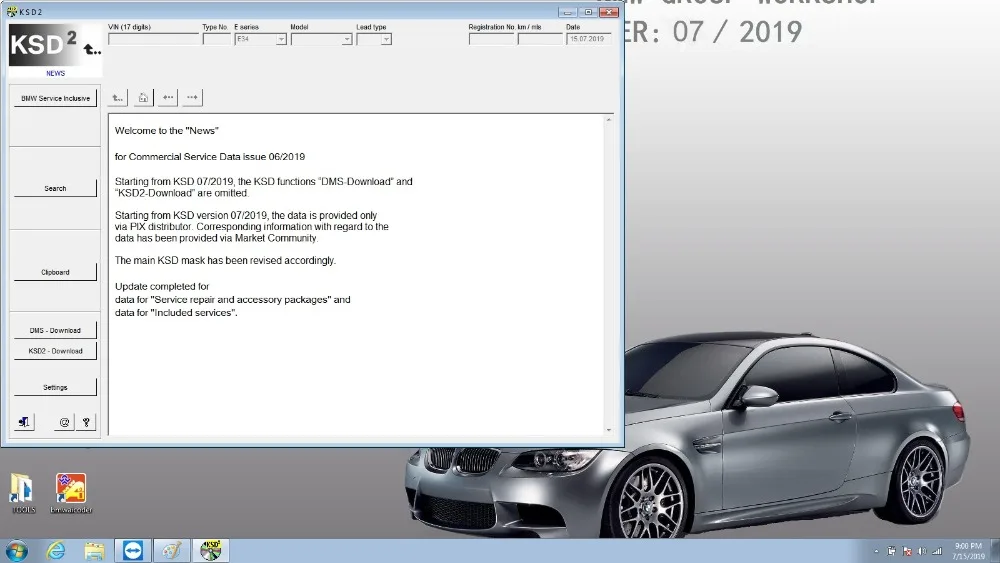Click the 'data for "Included services".' line

click(176, 313)
